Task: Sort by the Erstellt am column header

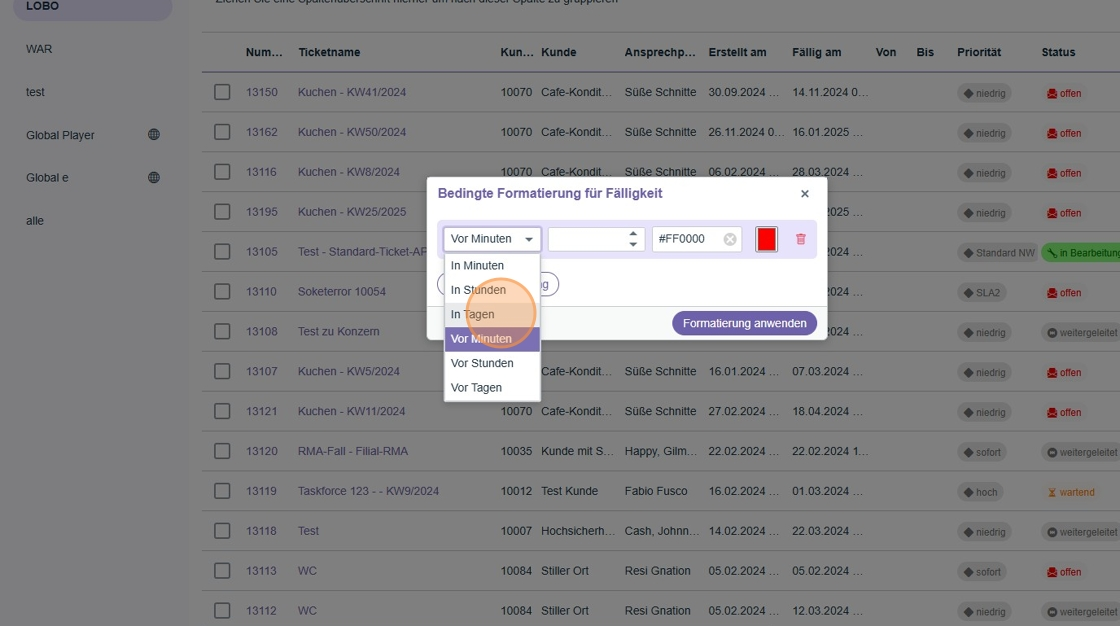Action: coord(737,52)
